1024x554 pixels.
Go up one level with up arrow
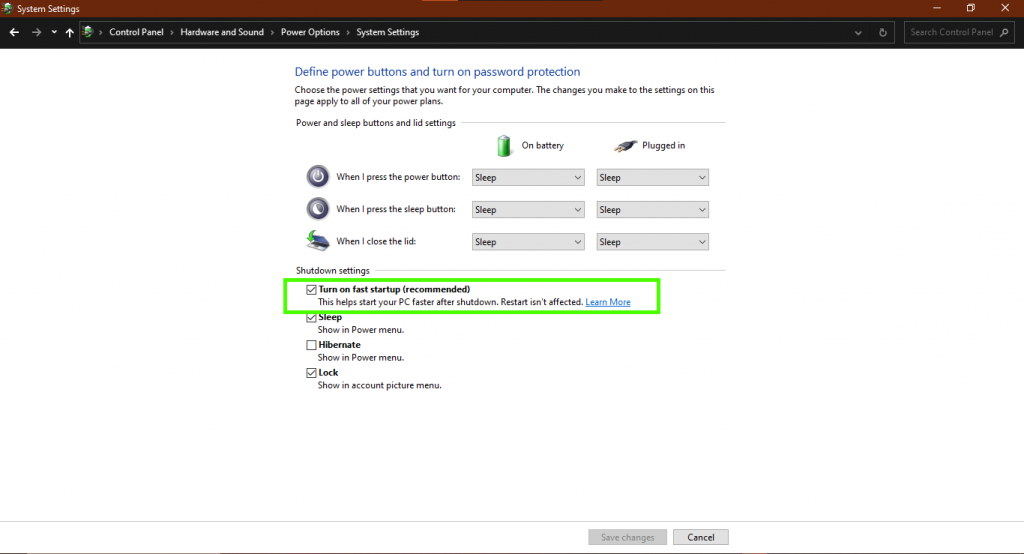click(69, 32)
